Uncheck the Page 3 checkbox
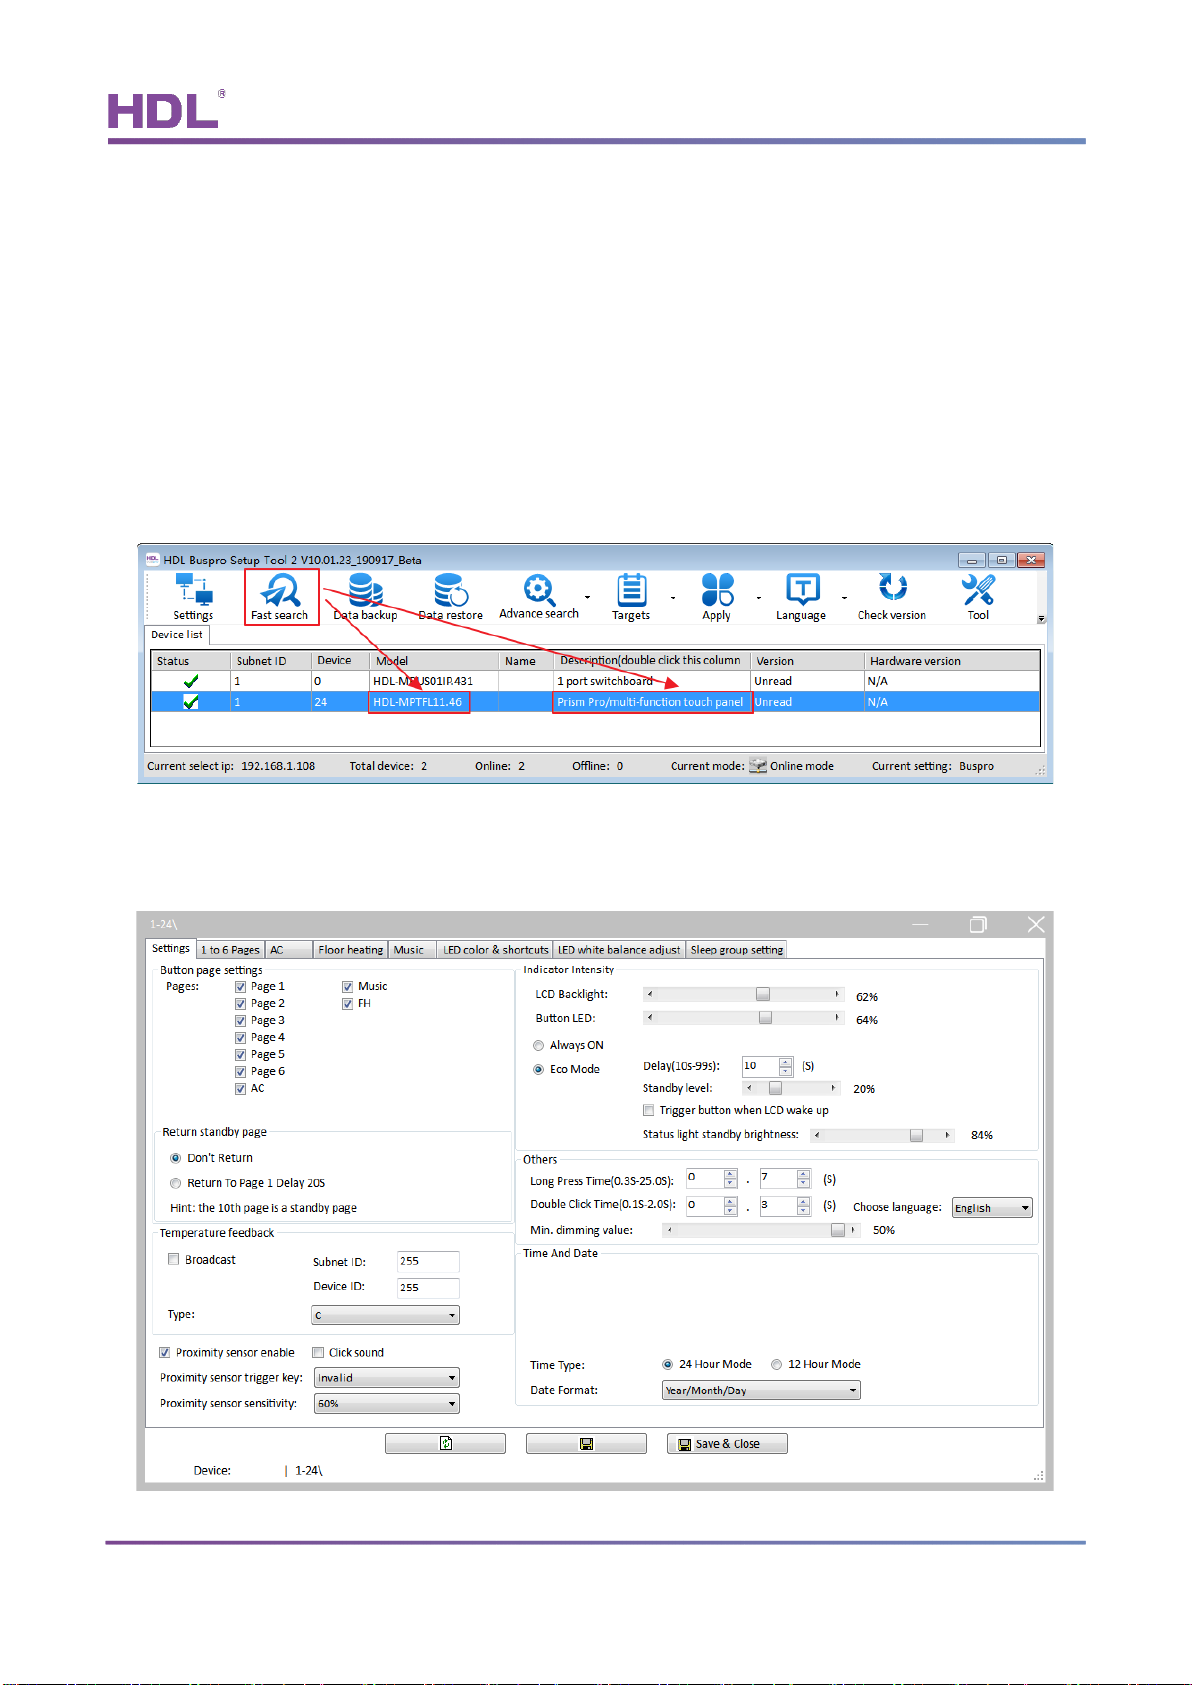This screenshot has height=1685, width=1192. click(x=241, y=1021)
